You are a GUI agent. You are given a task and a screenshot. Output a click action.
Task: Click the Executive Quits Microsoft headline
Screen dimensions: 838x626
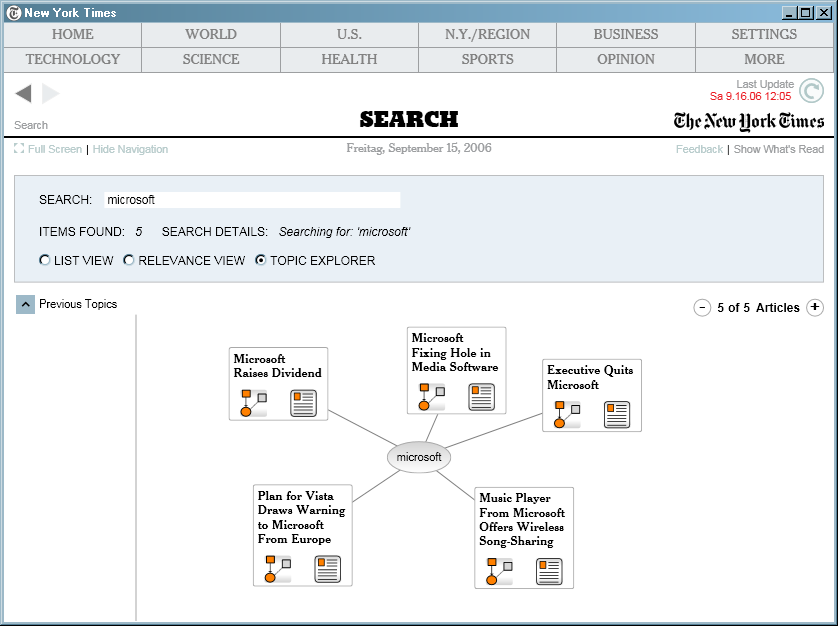(590, 377)
